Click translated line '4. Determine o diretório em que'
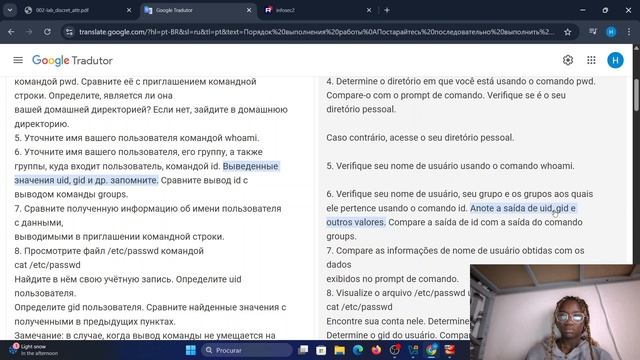Viewport: 640px width, 360px height. [x=460, y=81]
